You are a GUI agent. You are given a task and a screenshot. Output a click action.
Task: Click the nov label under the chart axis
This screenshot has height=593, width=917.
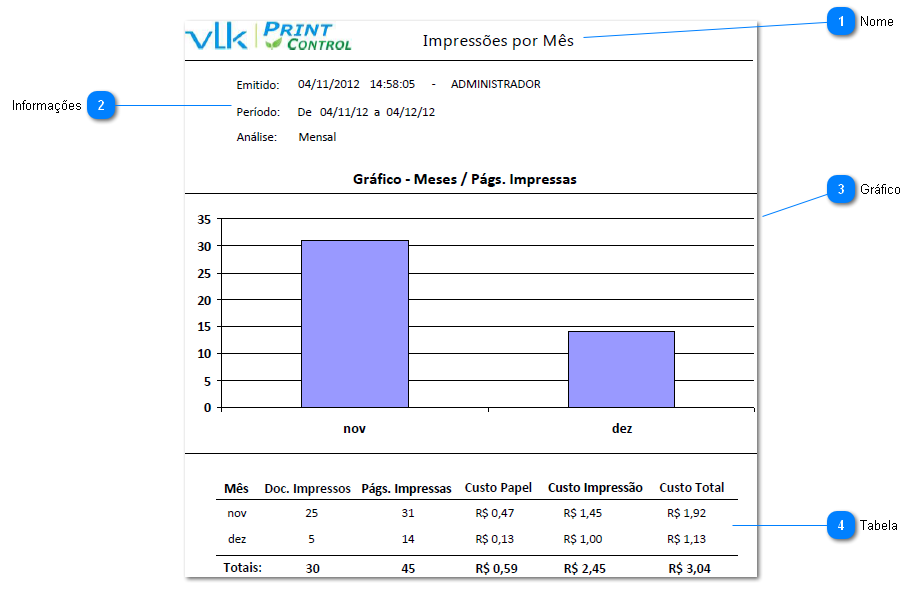(x=354, y=429)
